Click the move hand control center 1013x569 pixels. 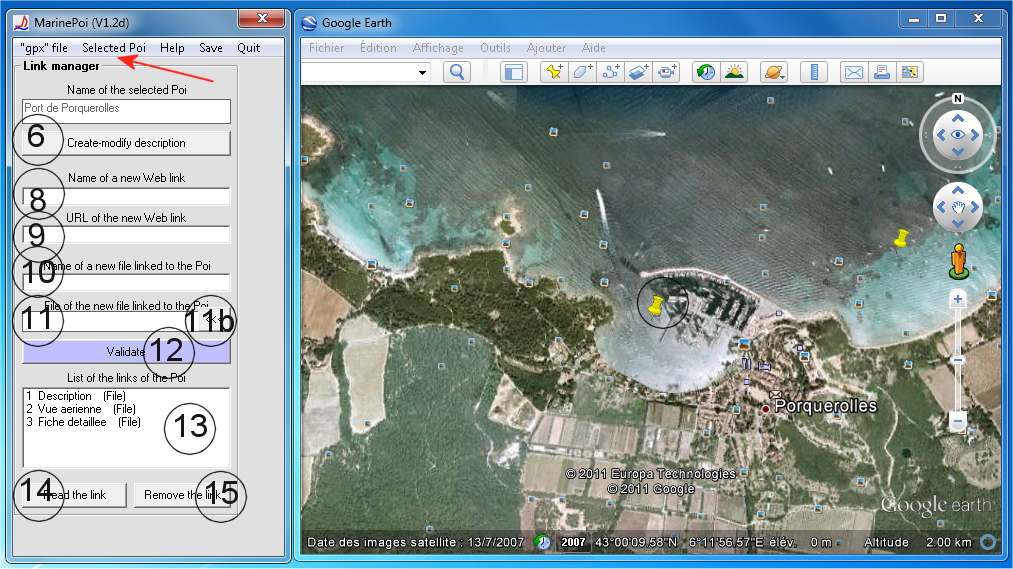point(957,207)
